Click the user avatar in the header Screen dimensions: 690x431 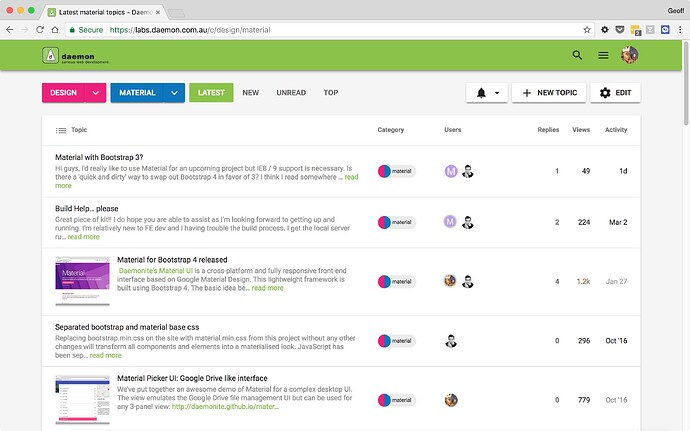[x=629, y=56]
